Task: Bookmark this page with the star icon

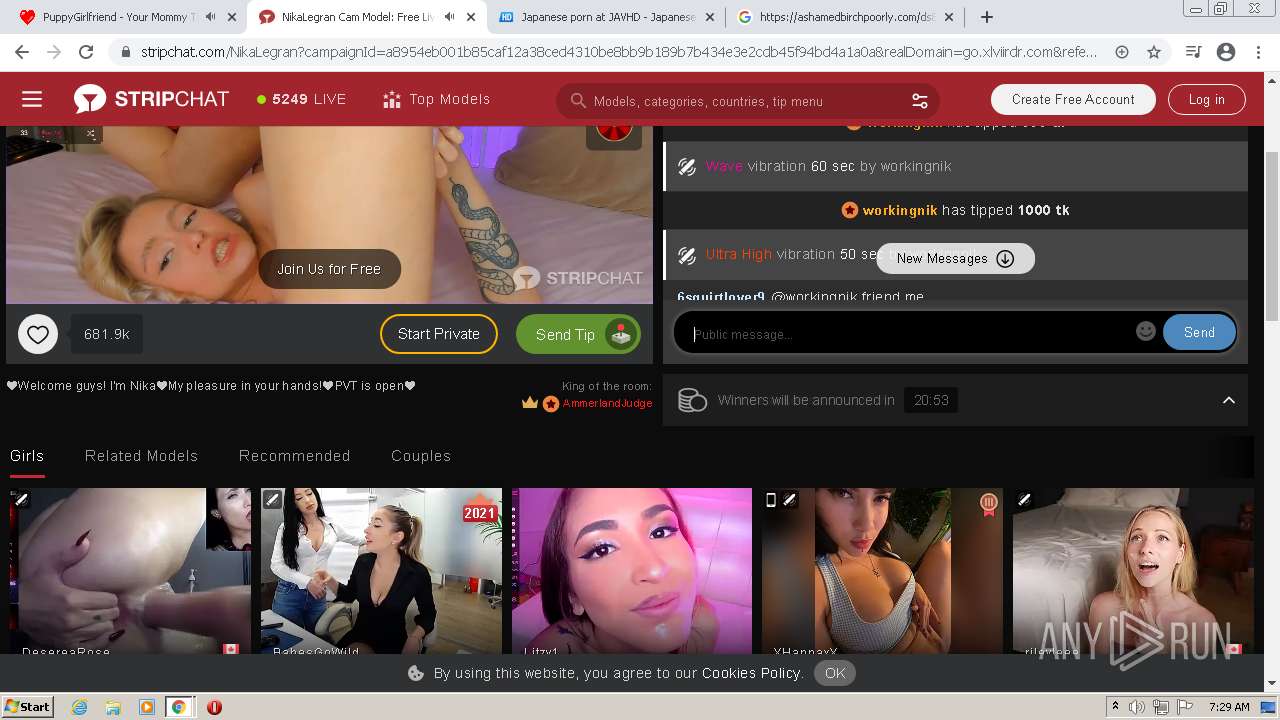Action: pyautogui.click(x=1154, y=52)
